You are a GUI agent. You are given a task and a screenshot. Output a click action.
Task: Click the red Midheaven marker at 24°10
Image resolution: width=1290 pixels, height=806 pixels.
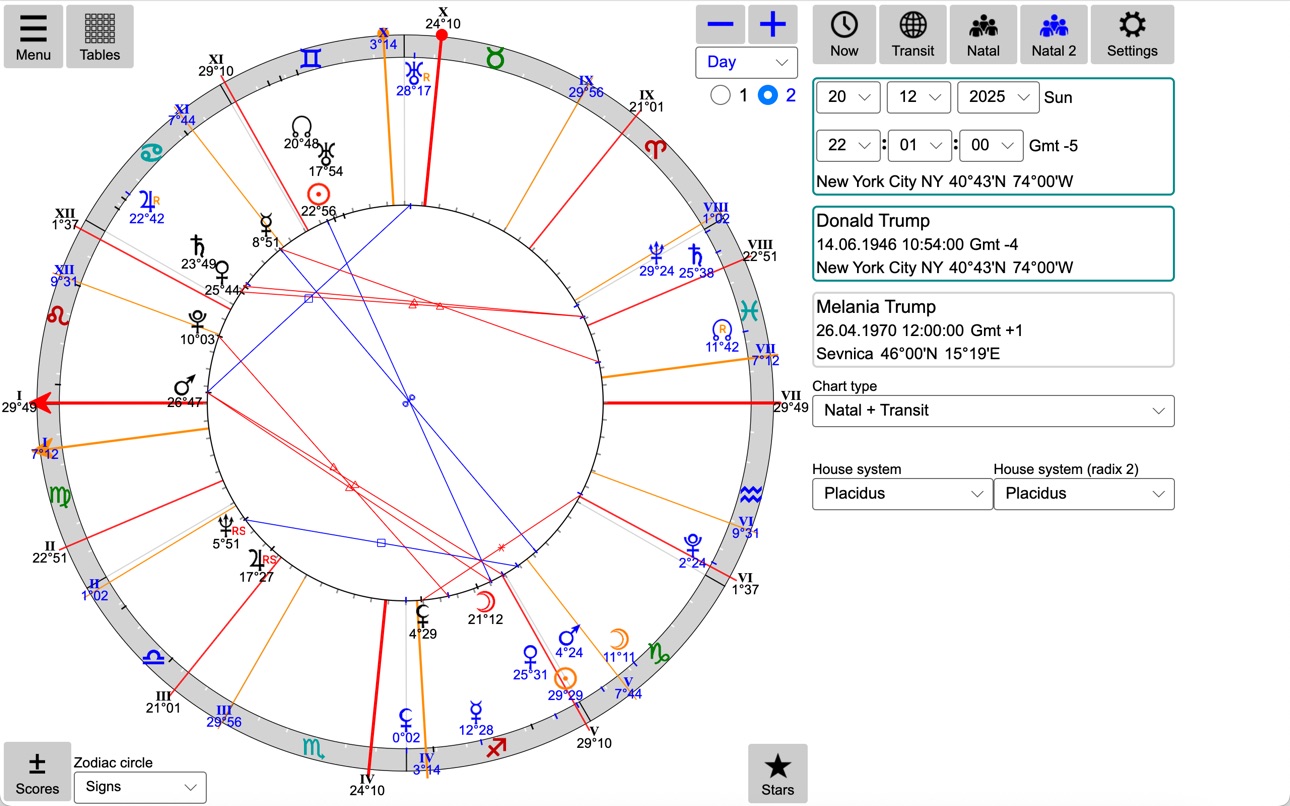coord(441,36)
